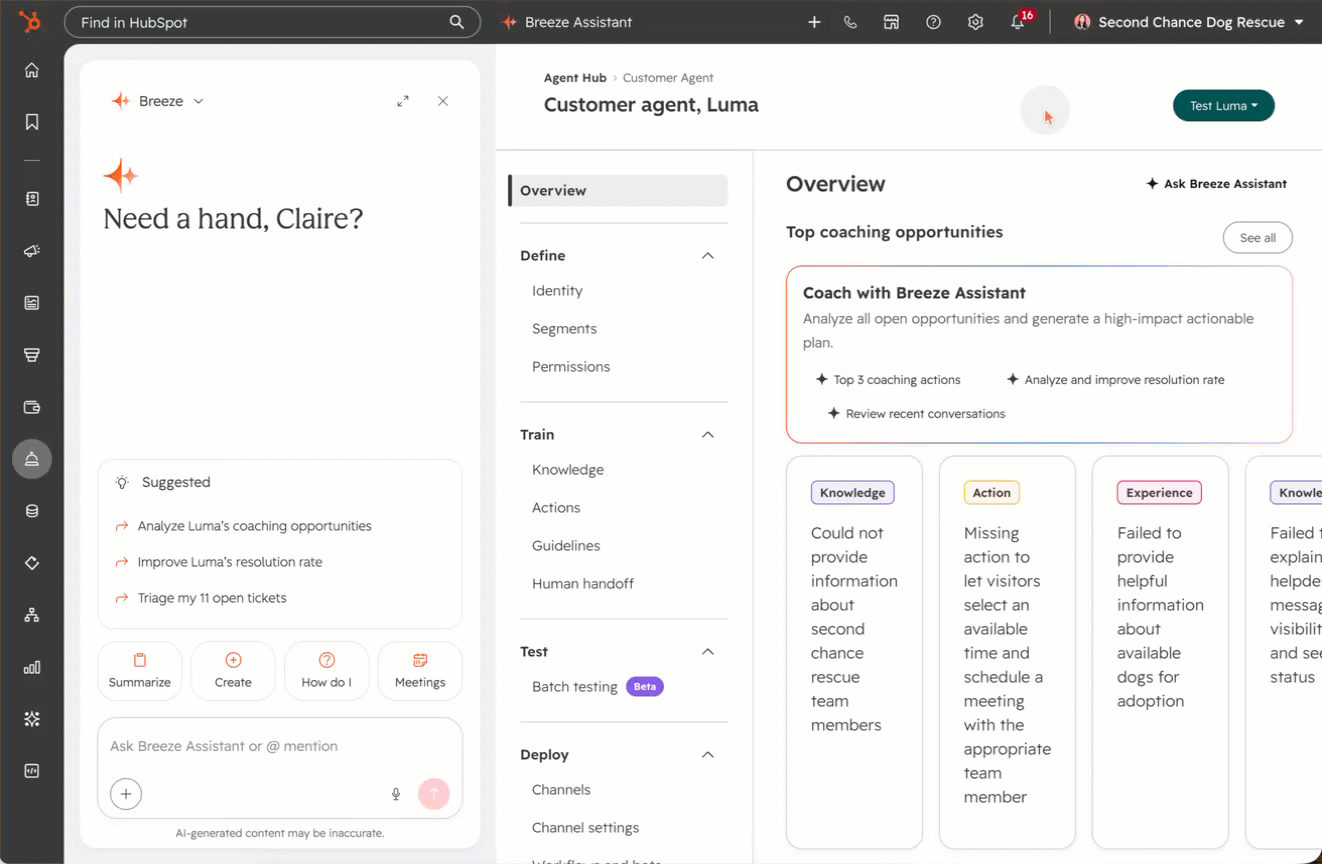The height and width of the screenshot is (864, 1322).
Task: Open the Action card about scheduling a meeting
Action: coord(1007,652)
